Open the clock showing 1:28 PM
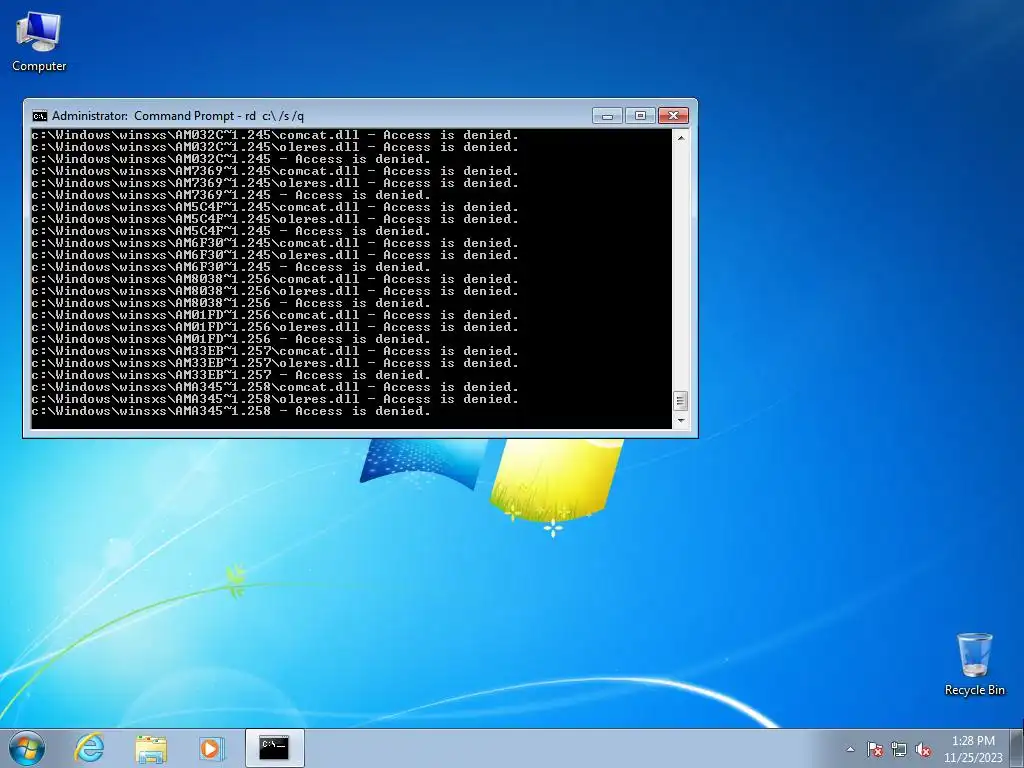The image size is (1024, 768). (973, 749)
